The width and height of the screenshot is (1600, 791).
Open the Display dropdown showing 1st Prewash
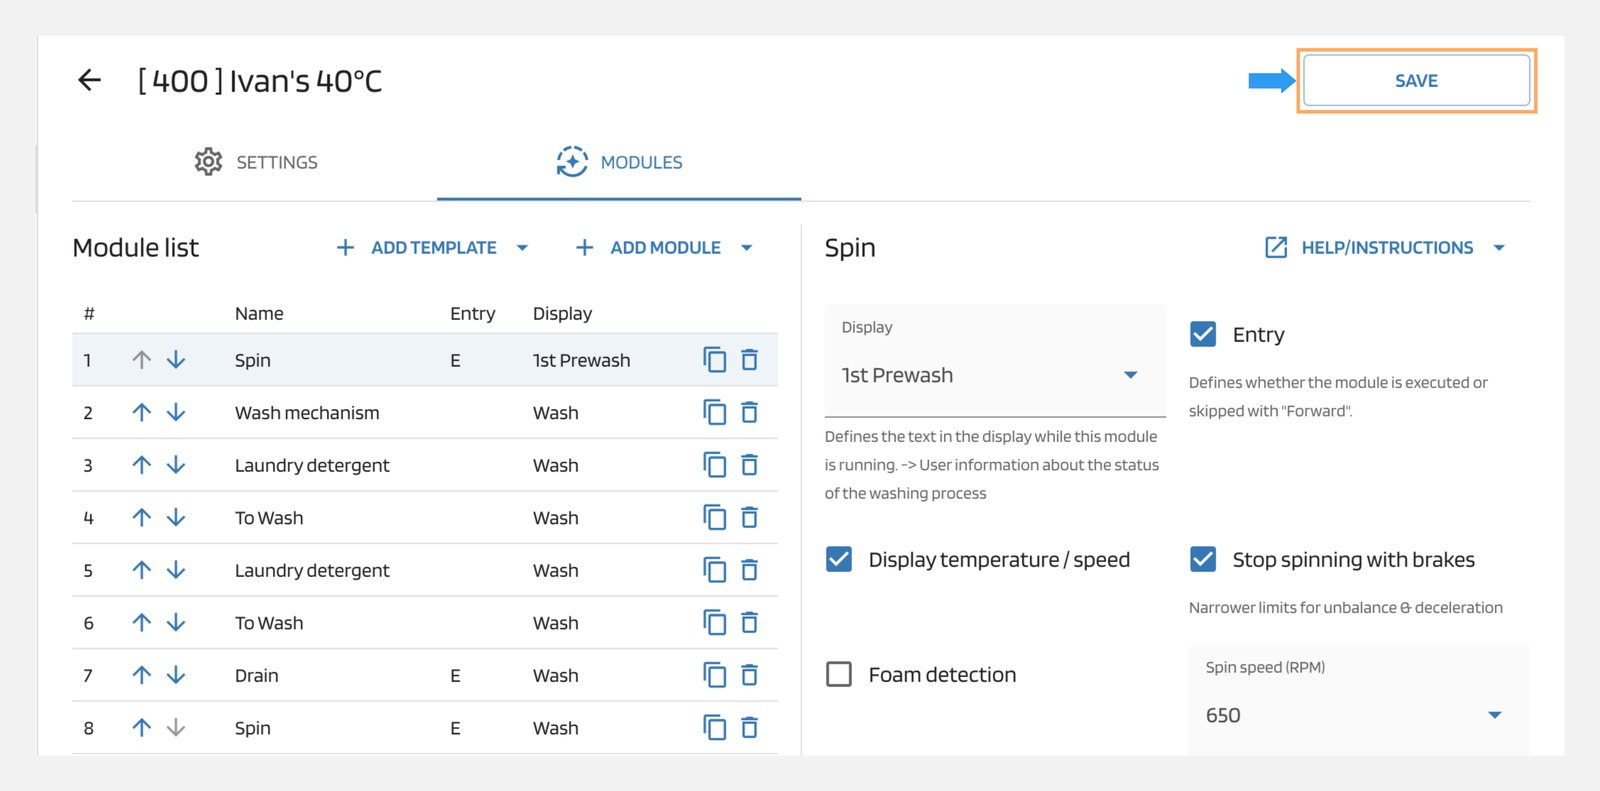click(994, 375)
